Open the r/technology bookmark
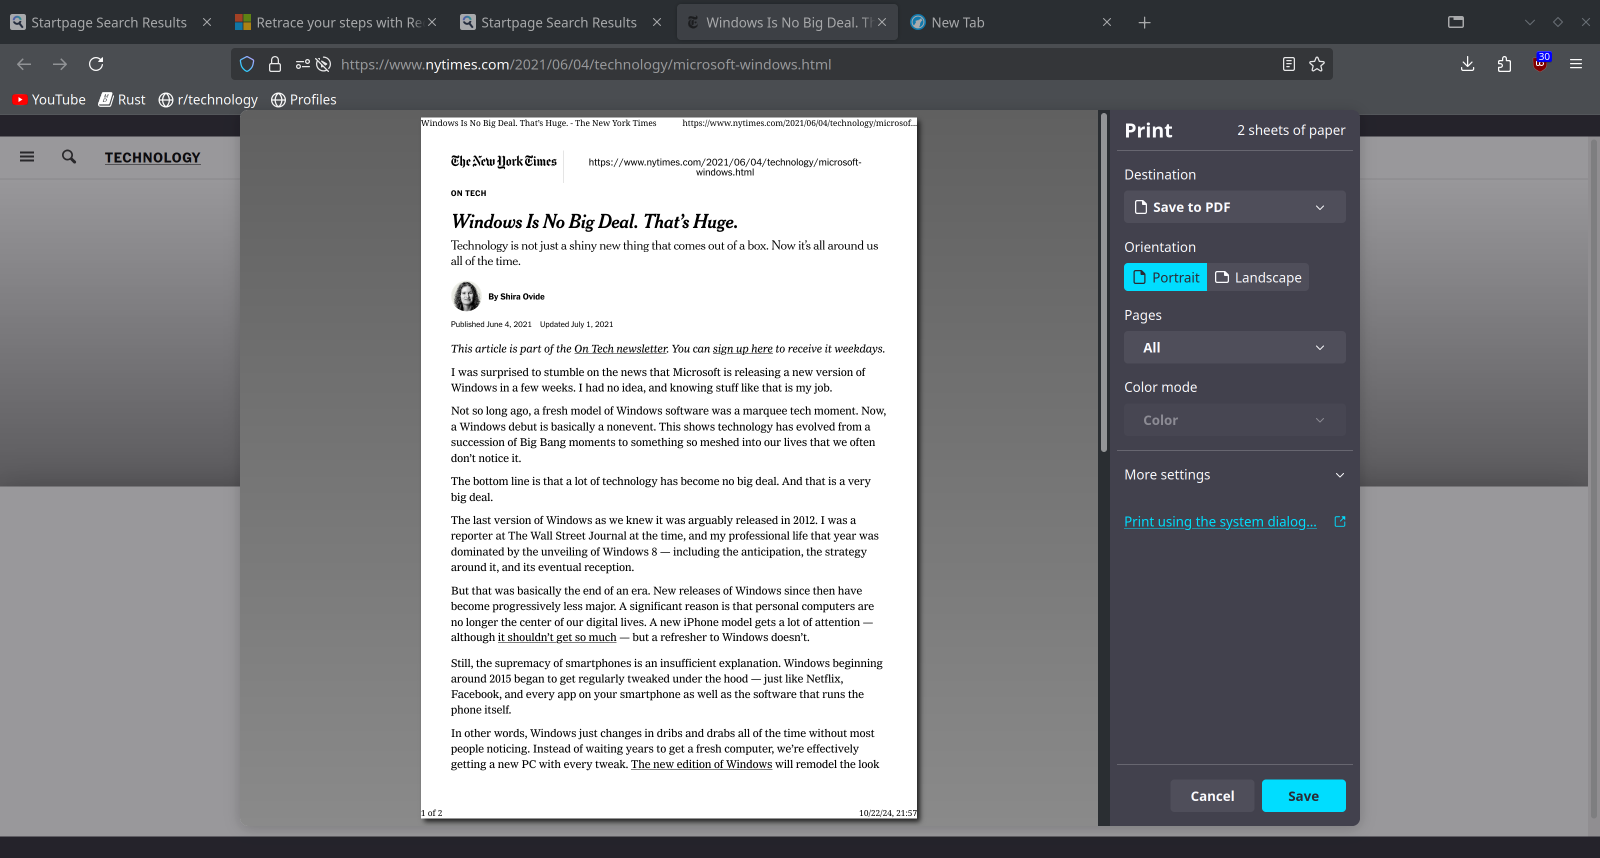The image size is (1600, 858). [208, 99]
